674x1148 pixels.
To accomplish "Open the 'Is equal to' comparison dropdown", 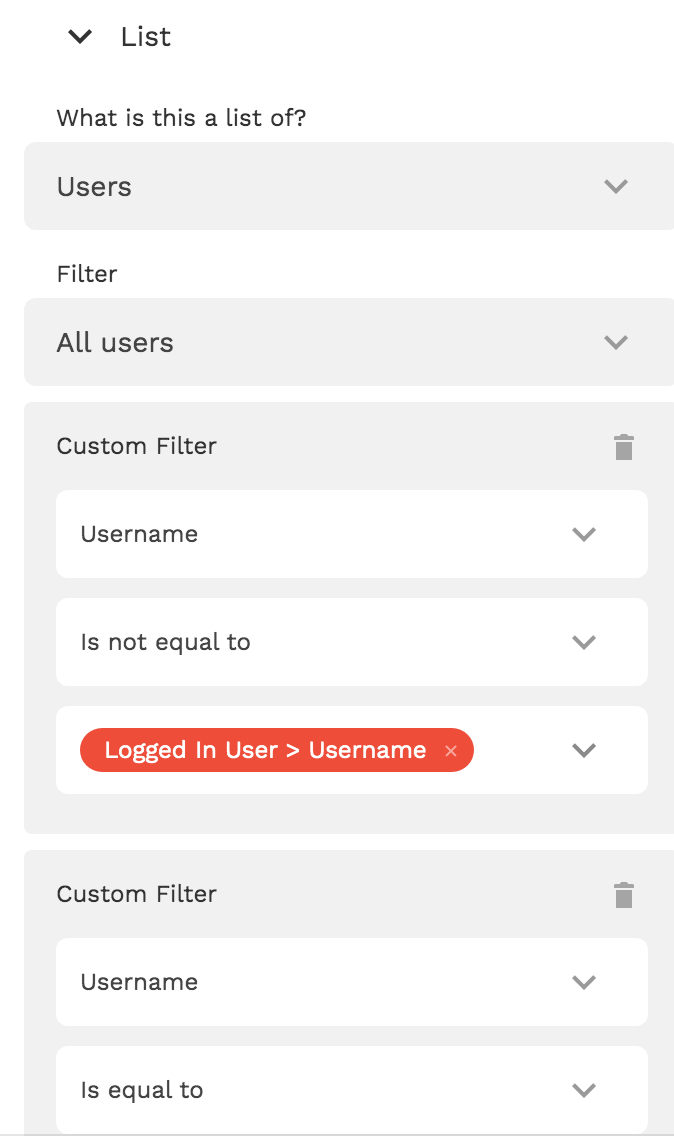I will pyautogui.click(x=300, y=1090).
